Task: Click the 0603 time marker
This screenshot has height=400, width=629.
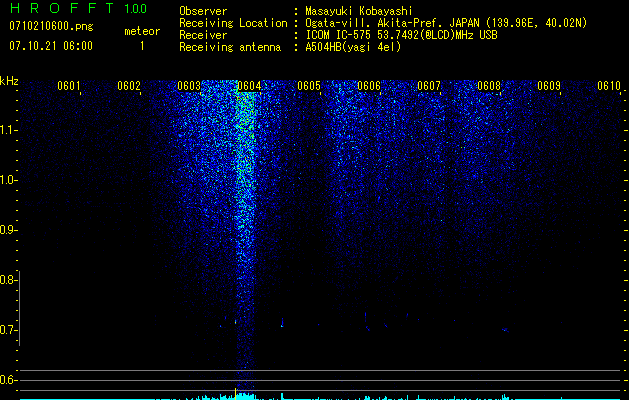Action: click(189, 86)
